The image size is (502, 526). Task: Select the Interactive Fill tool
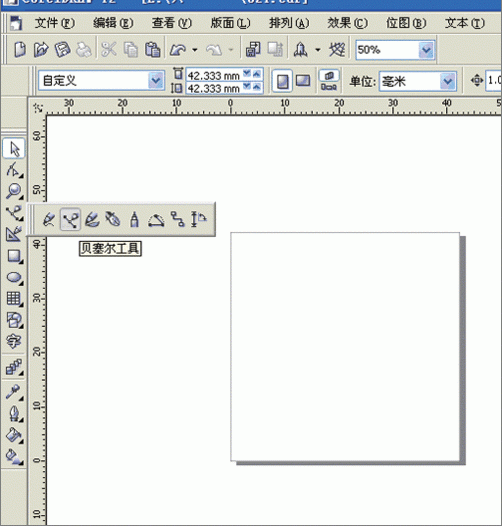point(14,456)
